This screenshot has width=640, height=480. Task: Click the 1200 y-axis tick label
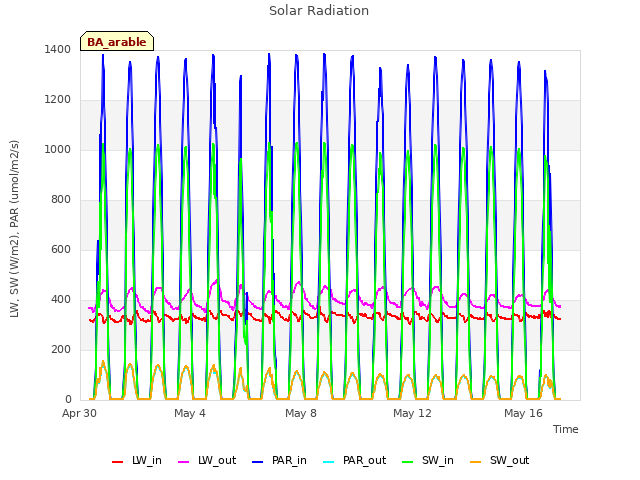pos(58,100)
